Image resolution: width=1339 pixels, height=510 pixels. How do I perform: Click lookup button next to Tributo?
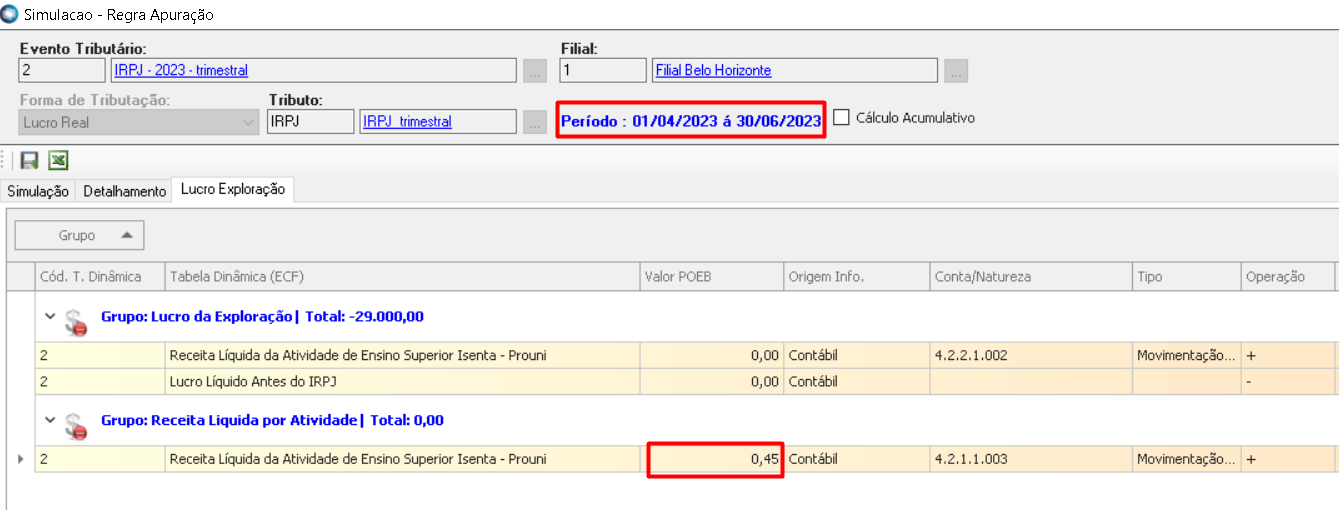point(535,122)
